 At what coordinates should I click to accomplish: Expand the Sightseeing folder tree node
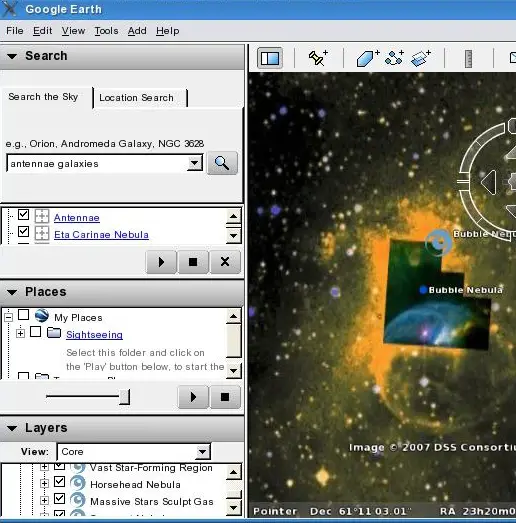[20, 333]
